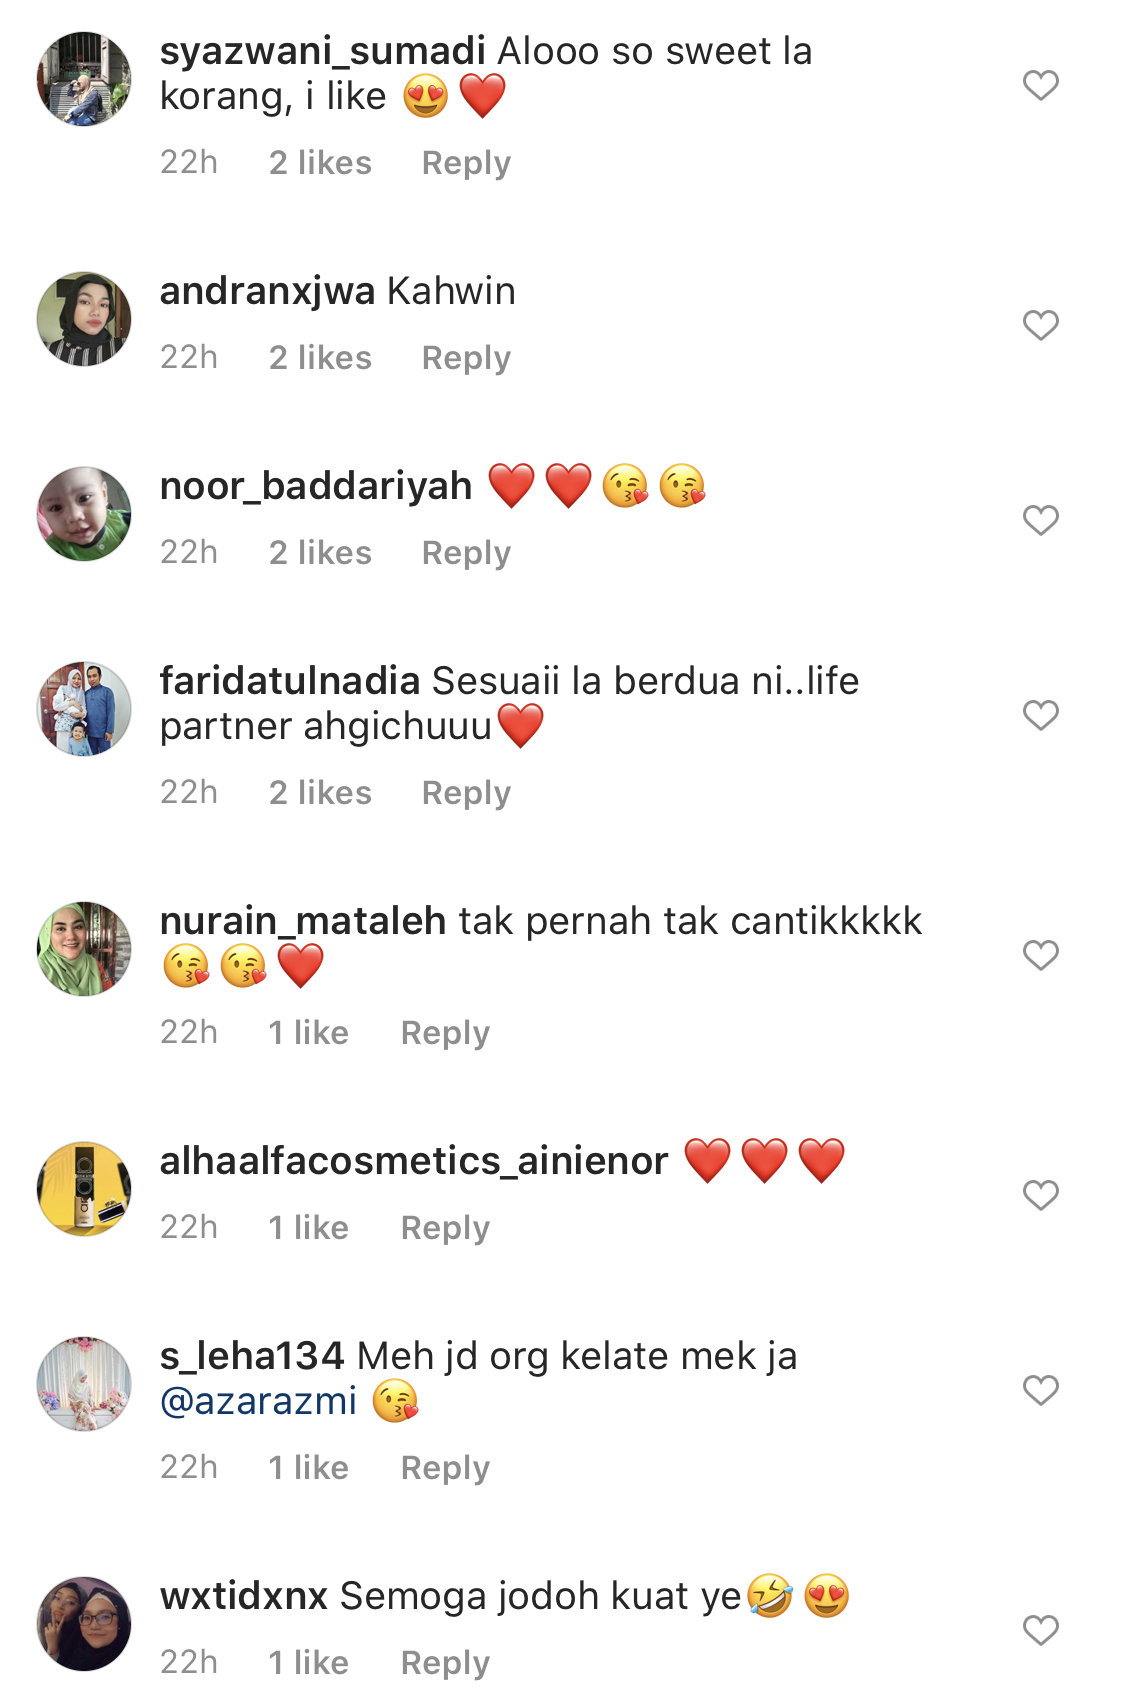
Task: Open andranxjwa's profile picture
Action: 84,319
